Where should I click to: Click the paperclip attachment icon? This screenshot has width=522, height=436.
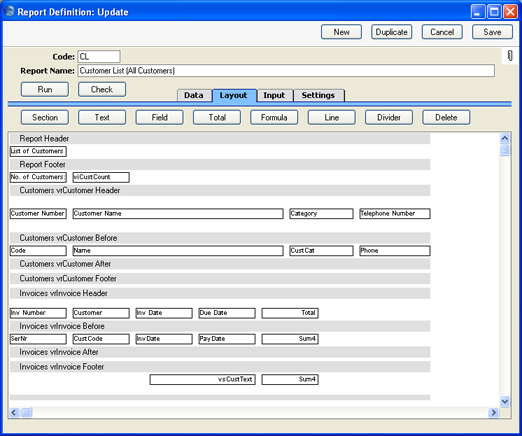510,56
